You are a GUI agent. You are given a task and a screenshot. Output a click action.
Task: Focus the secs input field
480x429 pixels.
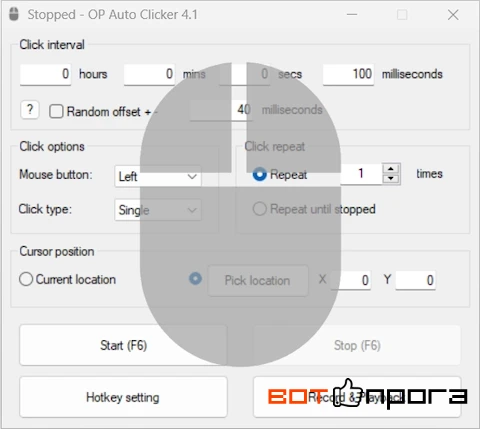(x=245, y=74)
